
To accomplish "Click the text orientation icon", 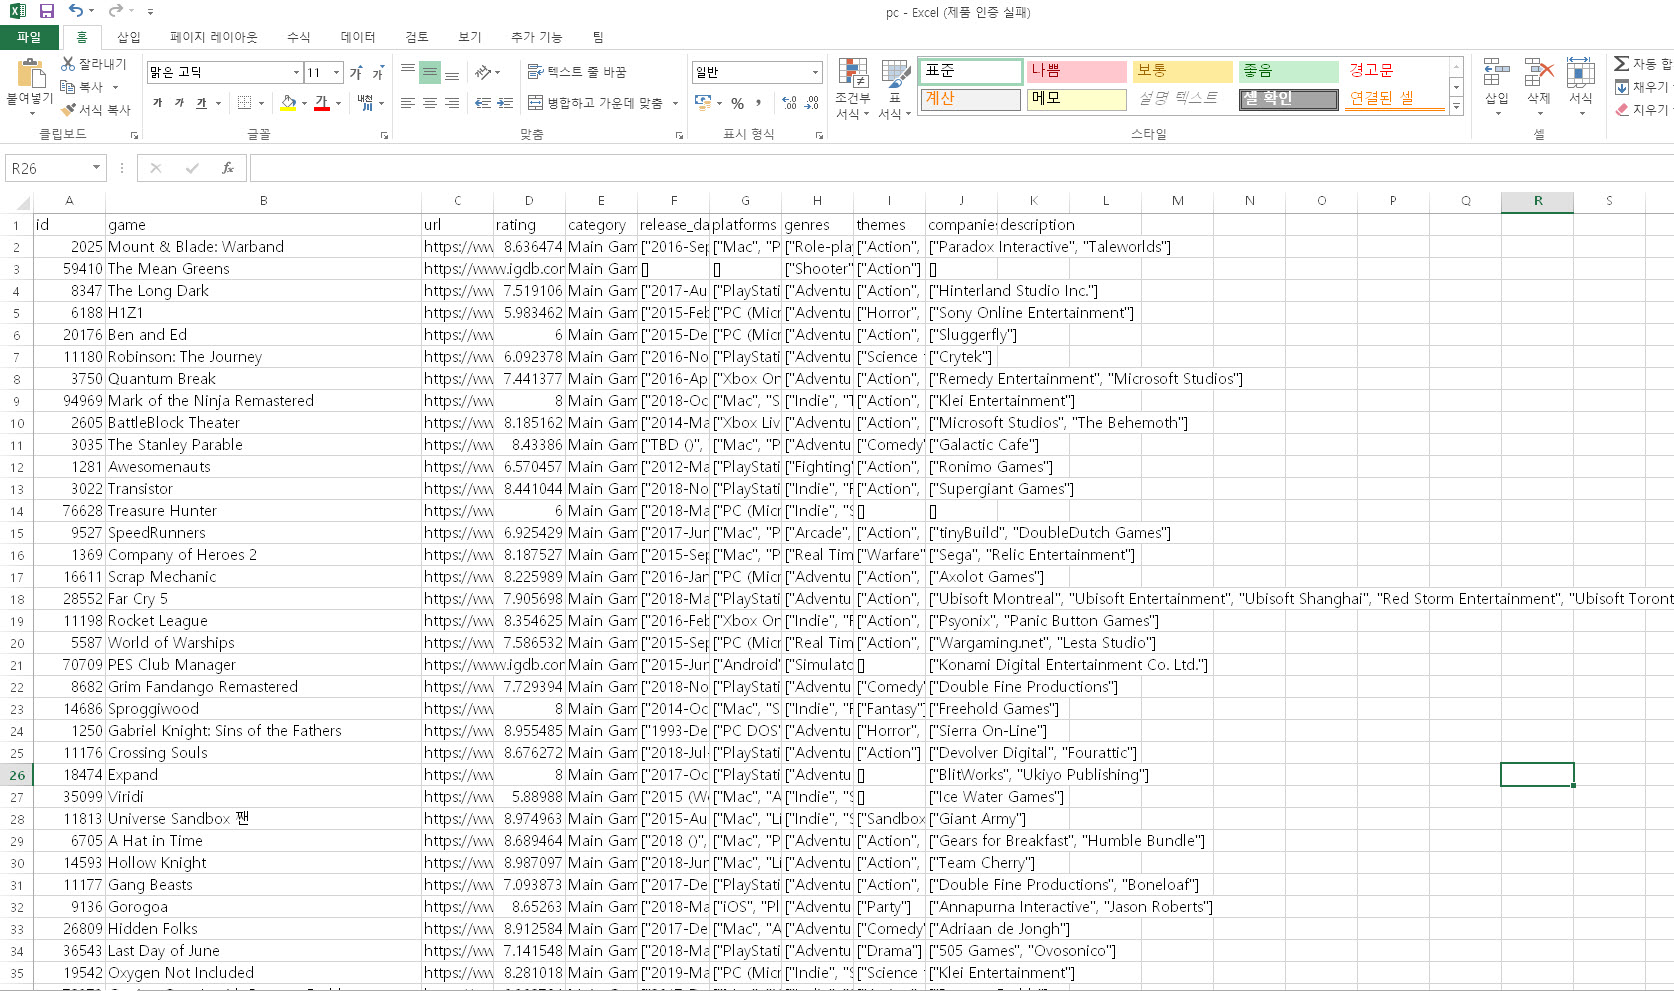I will (x=483, y=72).
